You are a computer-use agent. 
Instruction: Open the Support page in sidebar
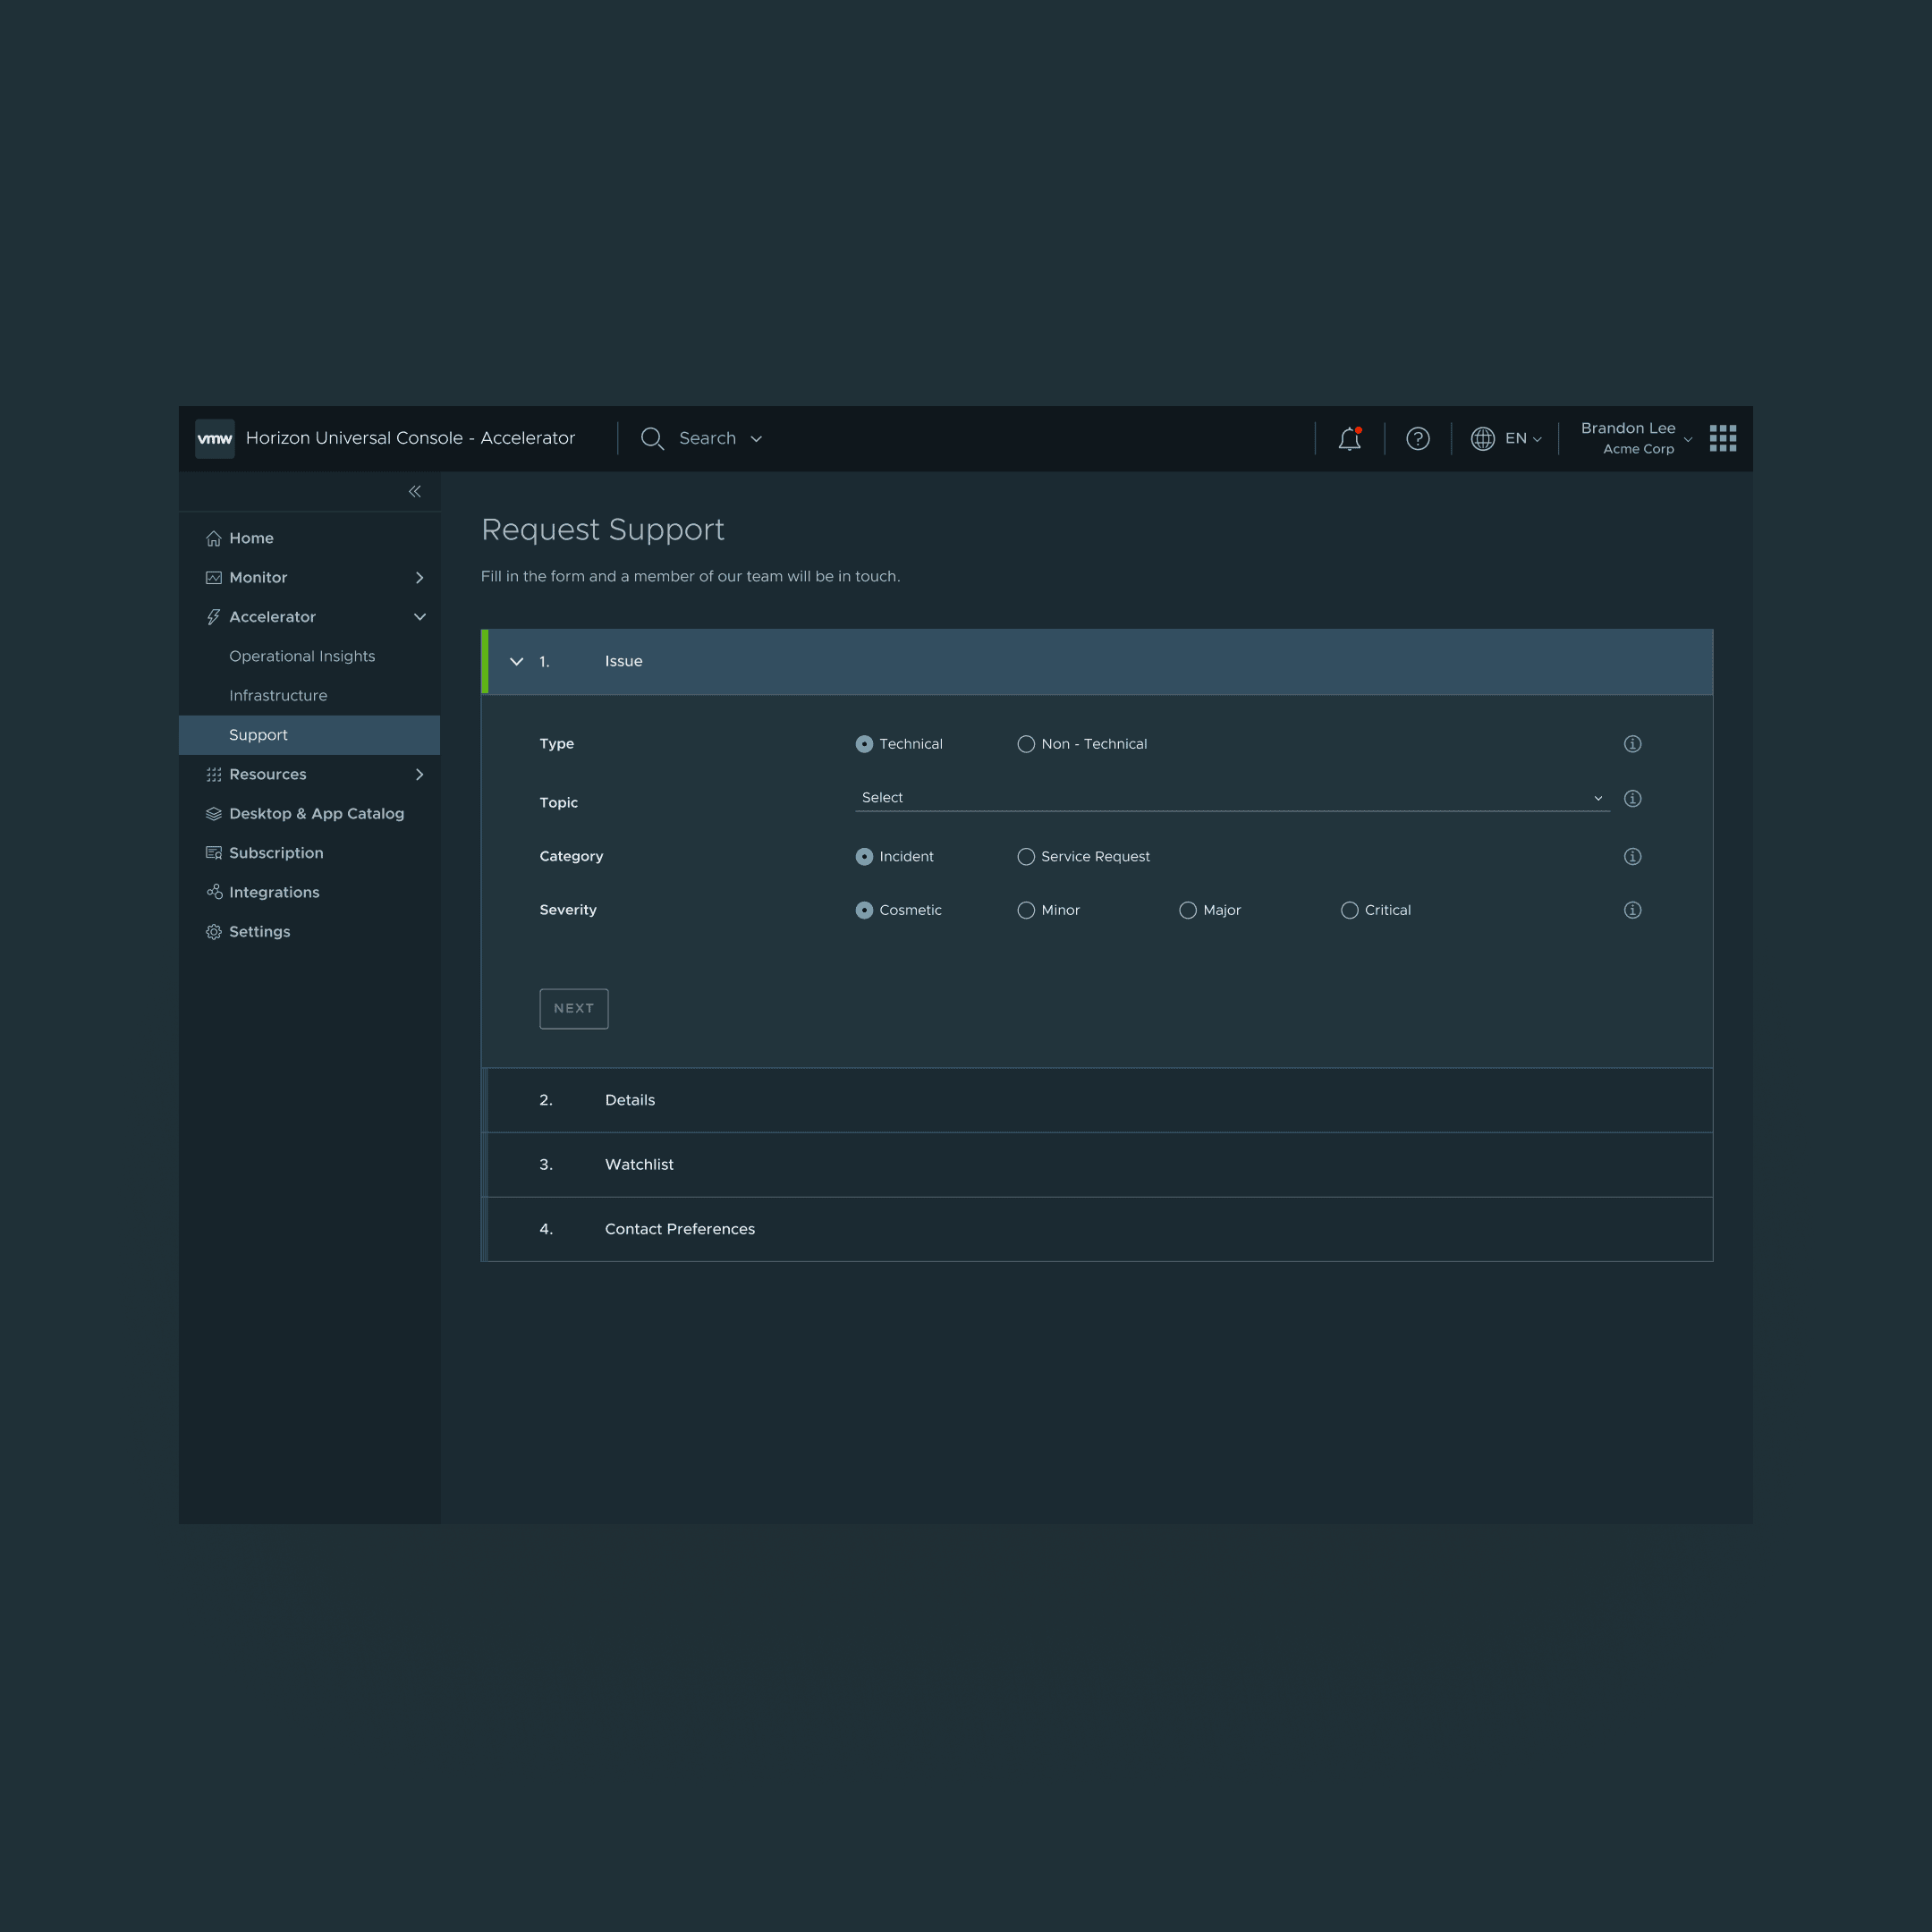coord(258,734)
